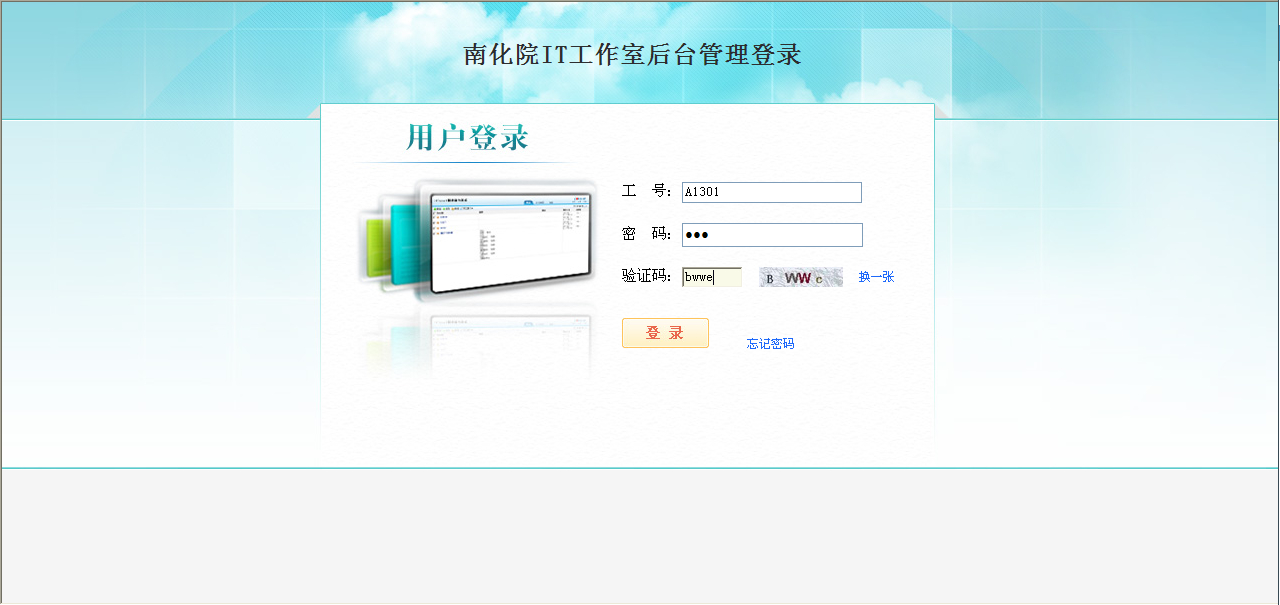Click the teal panel in the illustration
The width and height of the screenshot is (1280, 605).
(x=403, y=245)
